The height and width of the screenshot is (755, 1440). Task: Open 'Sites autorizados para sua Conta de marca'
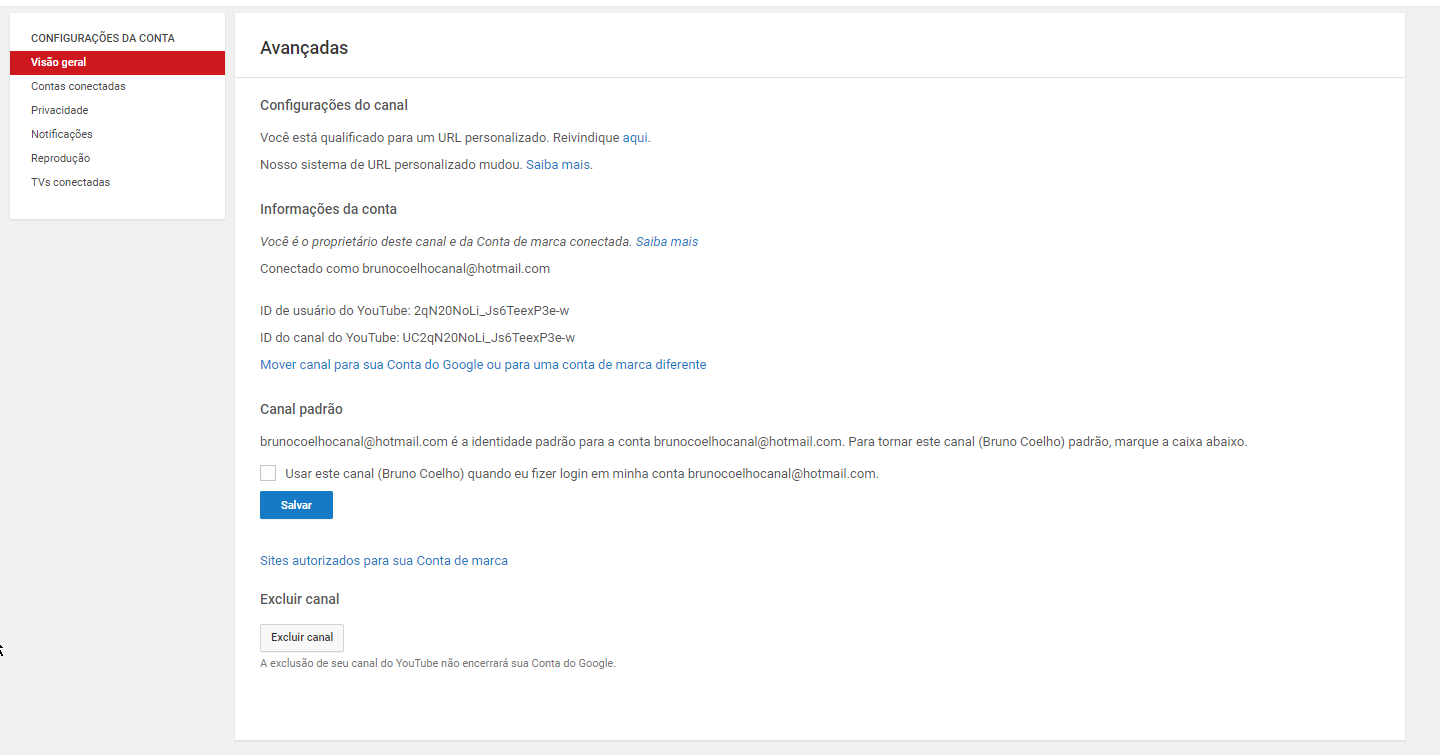384,561
